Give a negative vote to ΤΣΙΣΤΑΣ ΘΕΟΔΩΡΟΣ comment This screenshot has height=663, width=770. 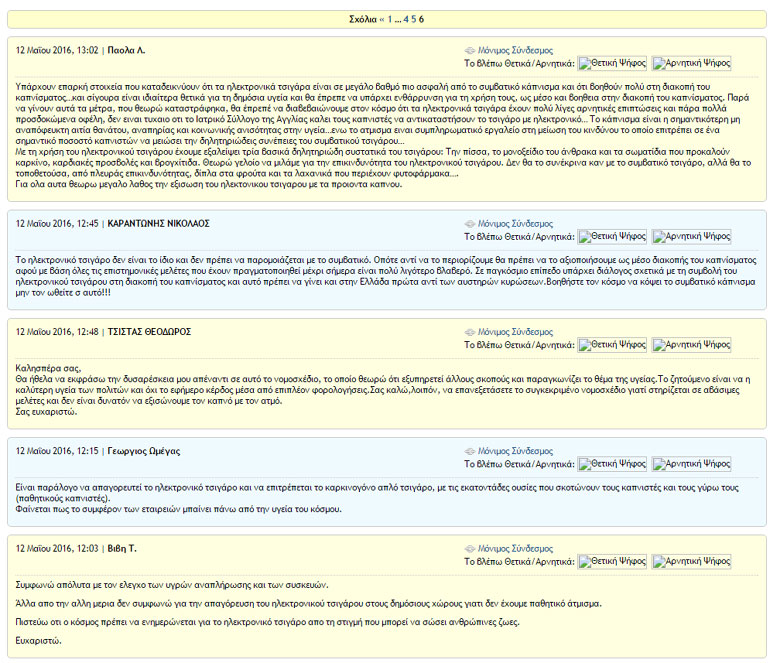pos(692,344)
